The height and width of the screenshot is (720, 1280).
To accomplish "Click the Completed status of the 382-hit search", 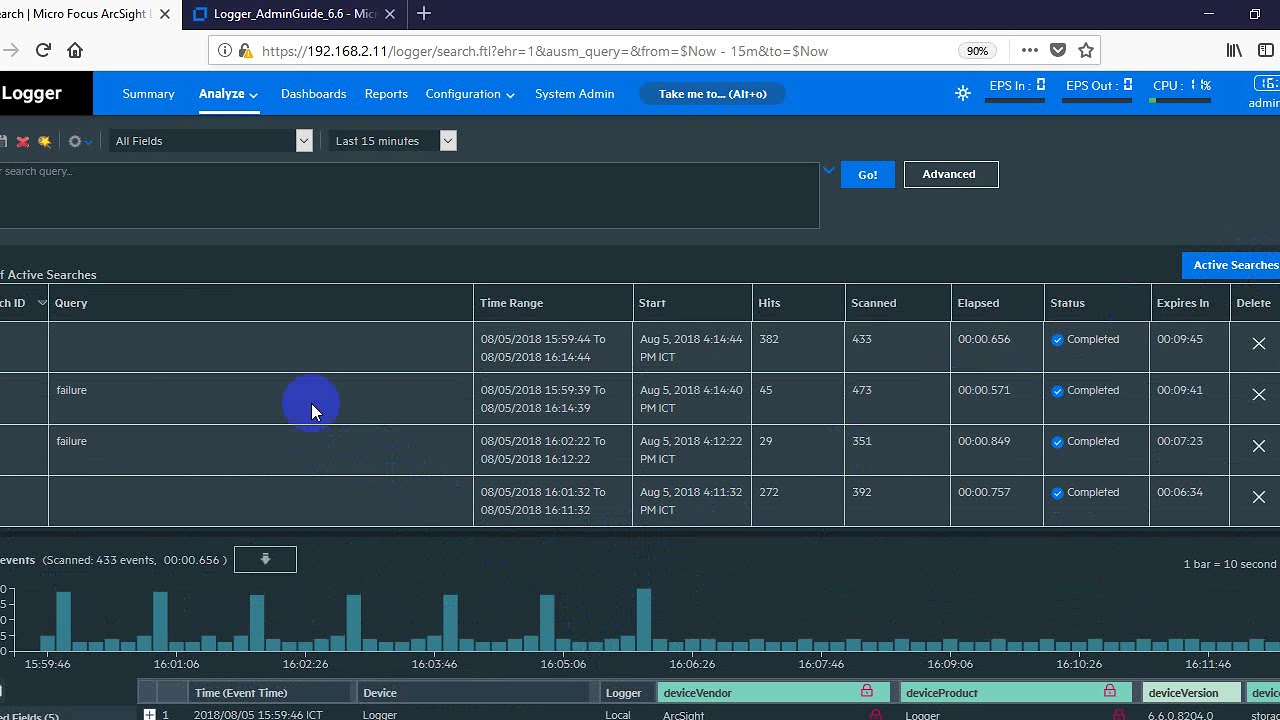I will coord(1085,339).
